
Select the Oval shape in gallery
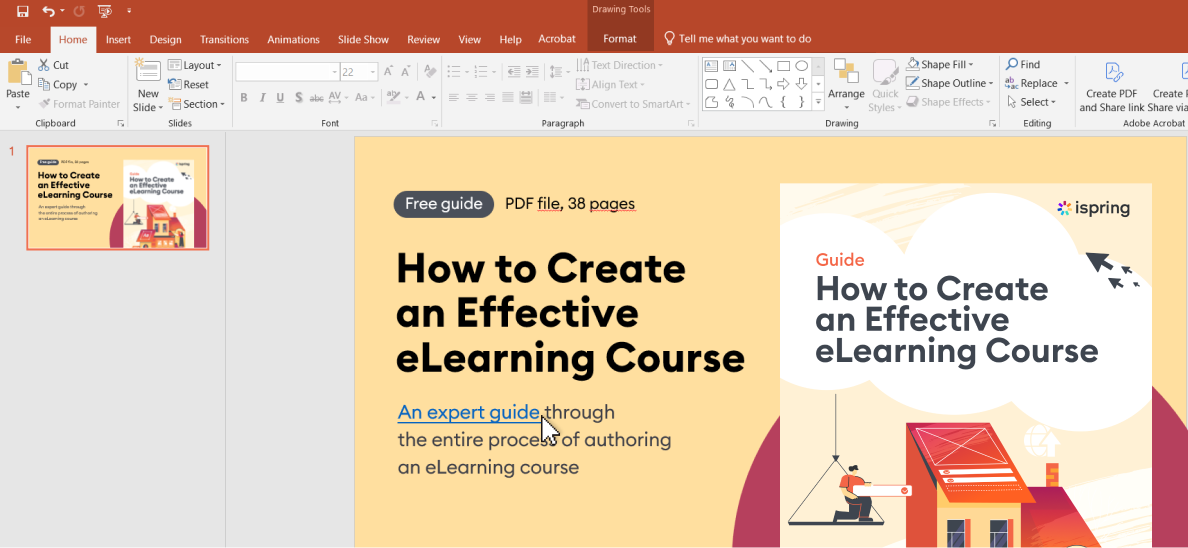click(802, 66)
